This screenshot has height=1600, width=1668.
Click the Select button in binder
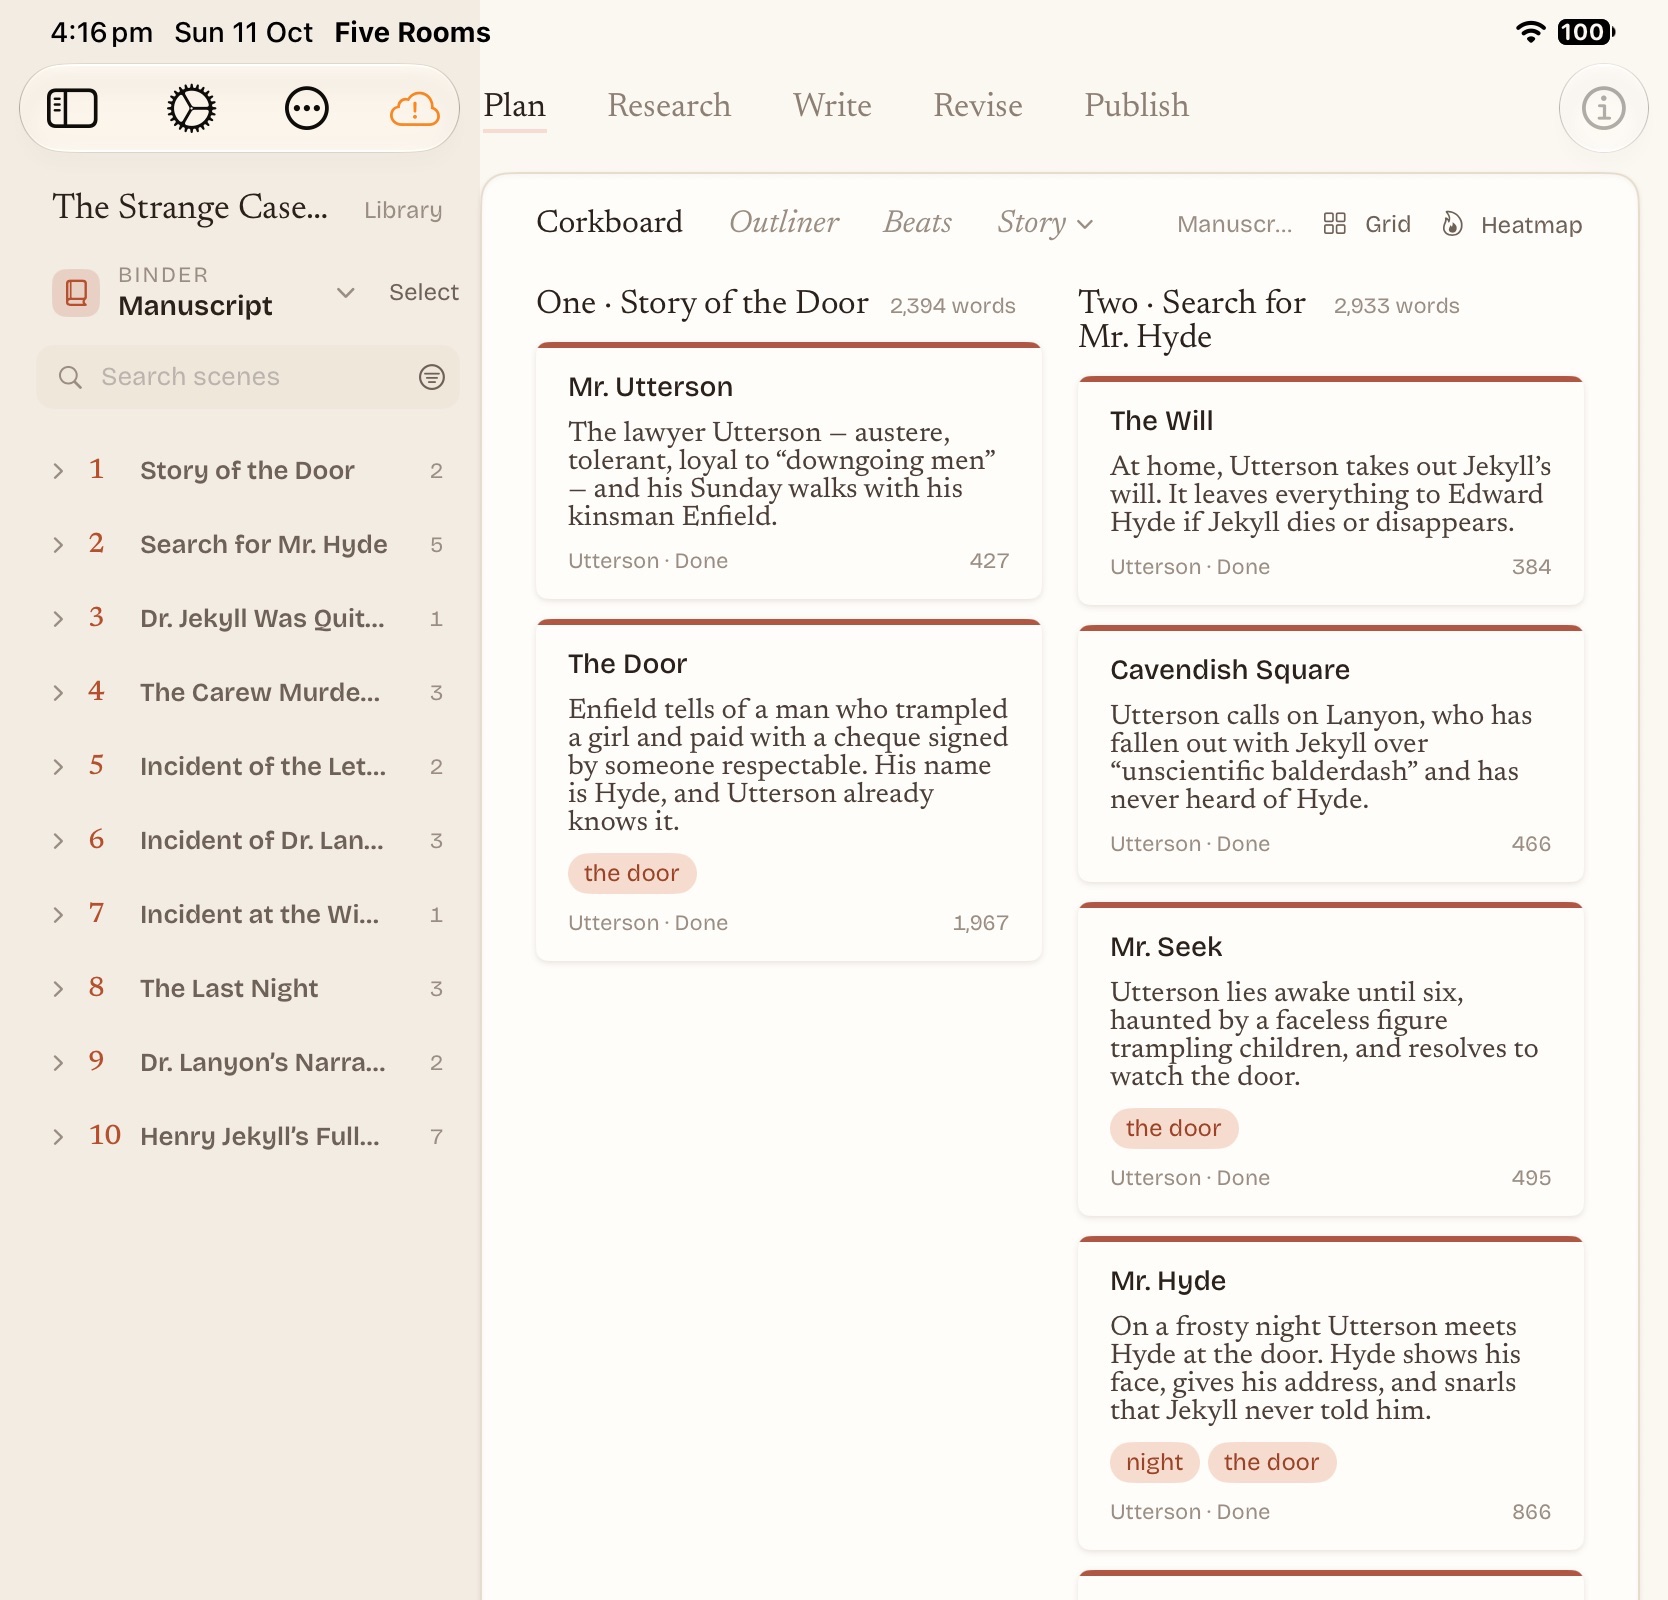coord(424,292)
